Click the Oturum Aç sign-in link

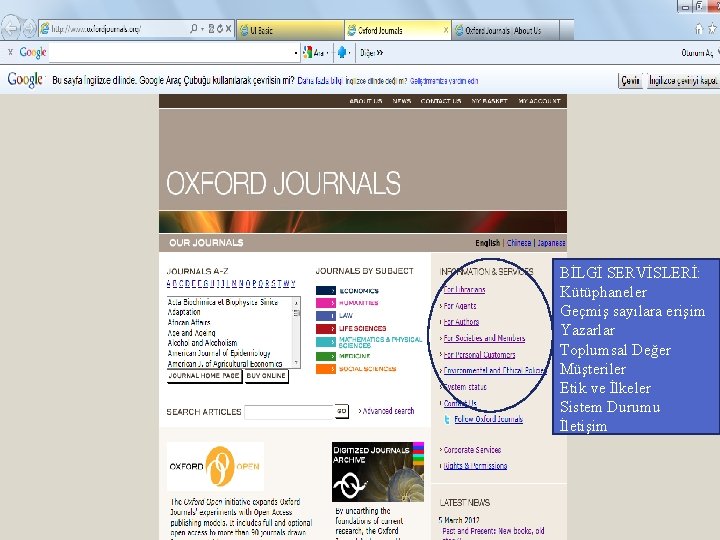pos(698,53)
